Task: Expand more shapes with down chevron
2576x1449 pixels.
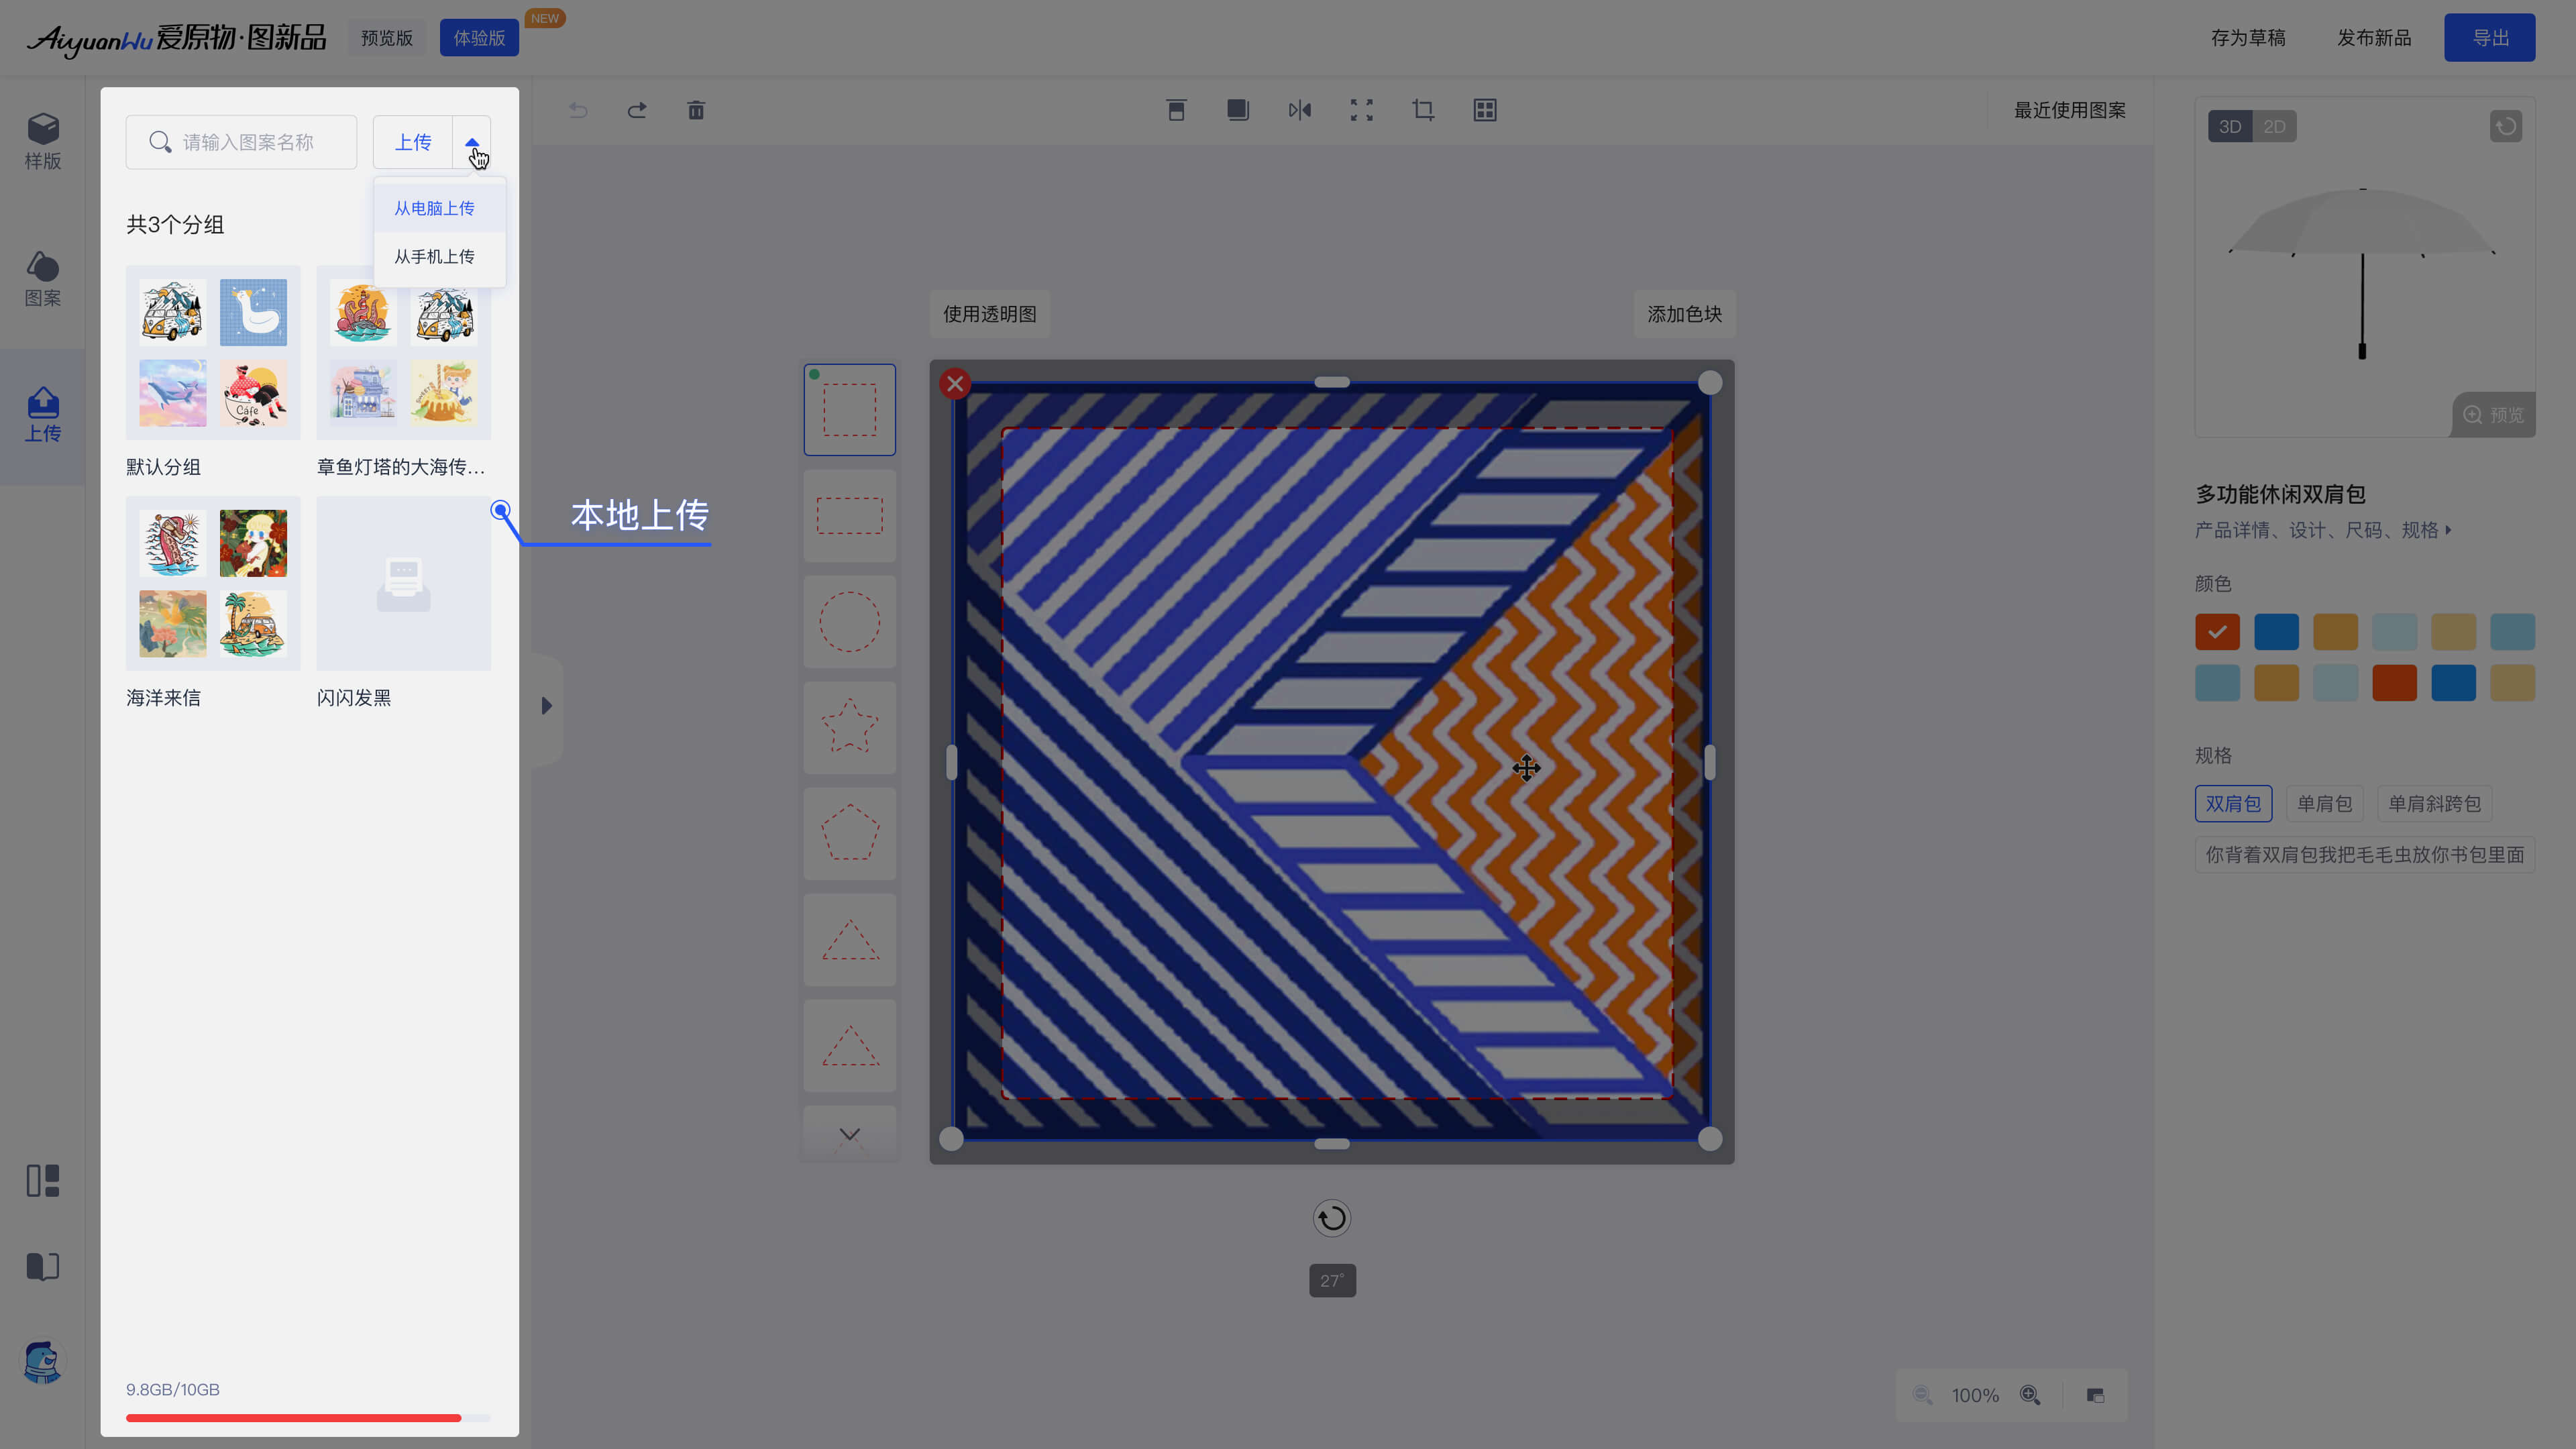Action: pyautogui.click(x=849, y=1134)
